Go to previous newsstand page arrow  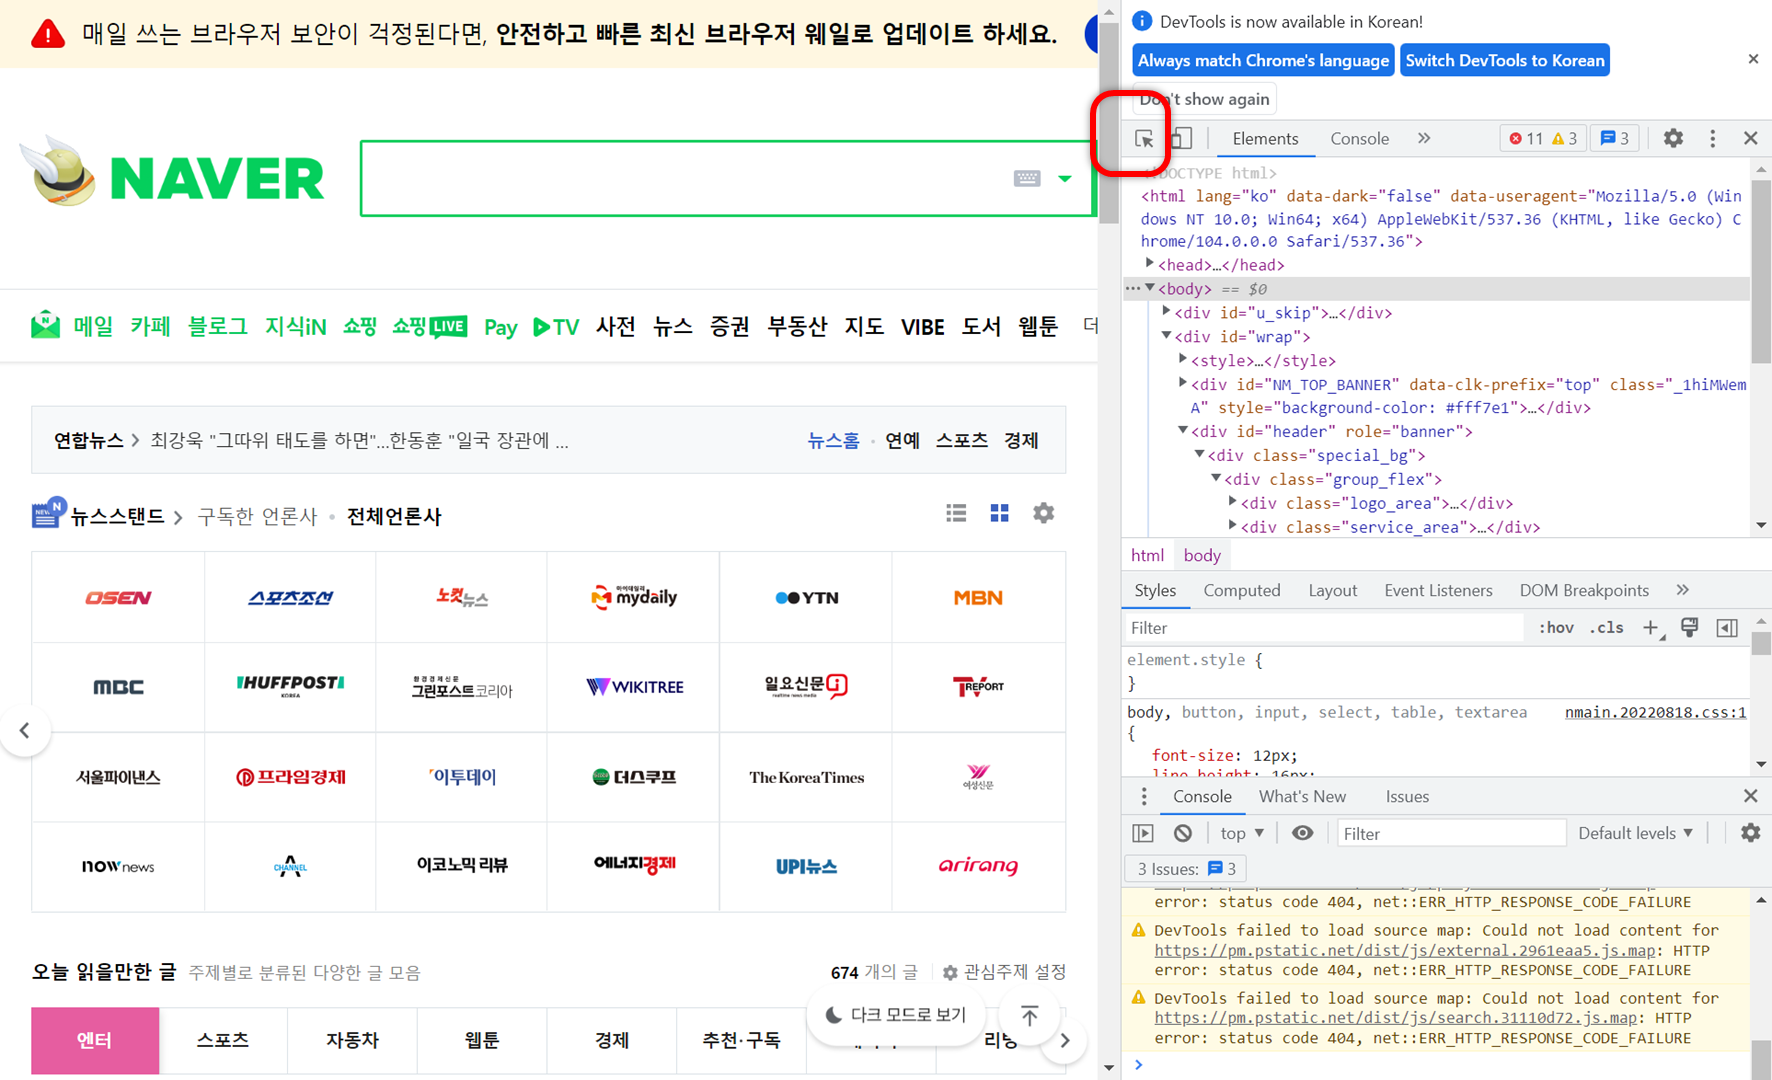click(25, 730)
